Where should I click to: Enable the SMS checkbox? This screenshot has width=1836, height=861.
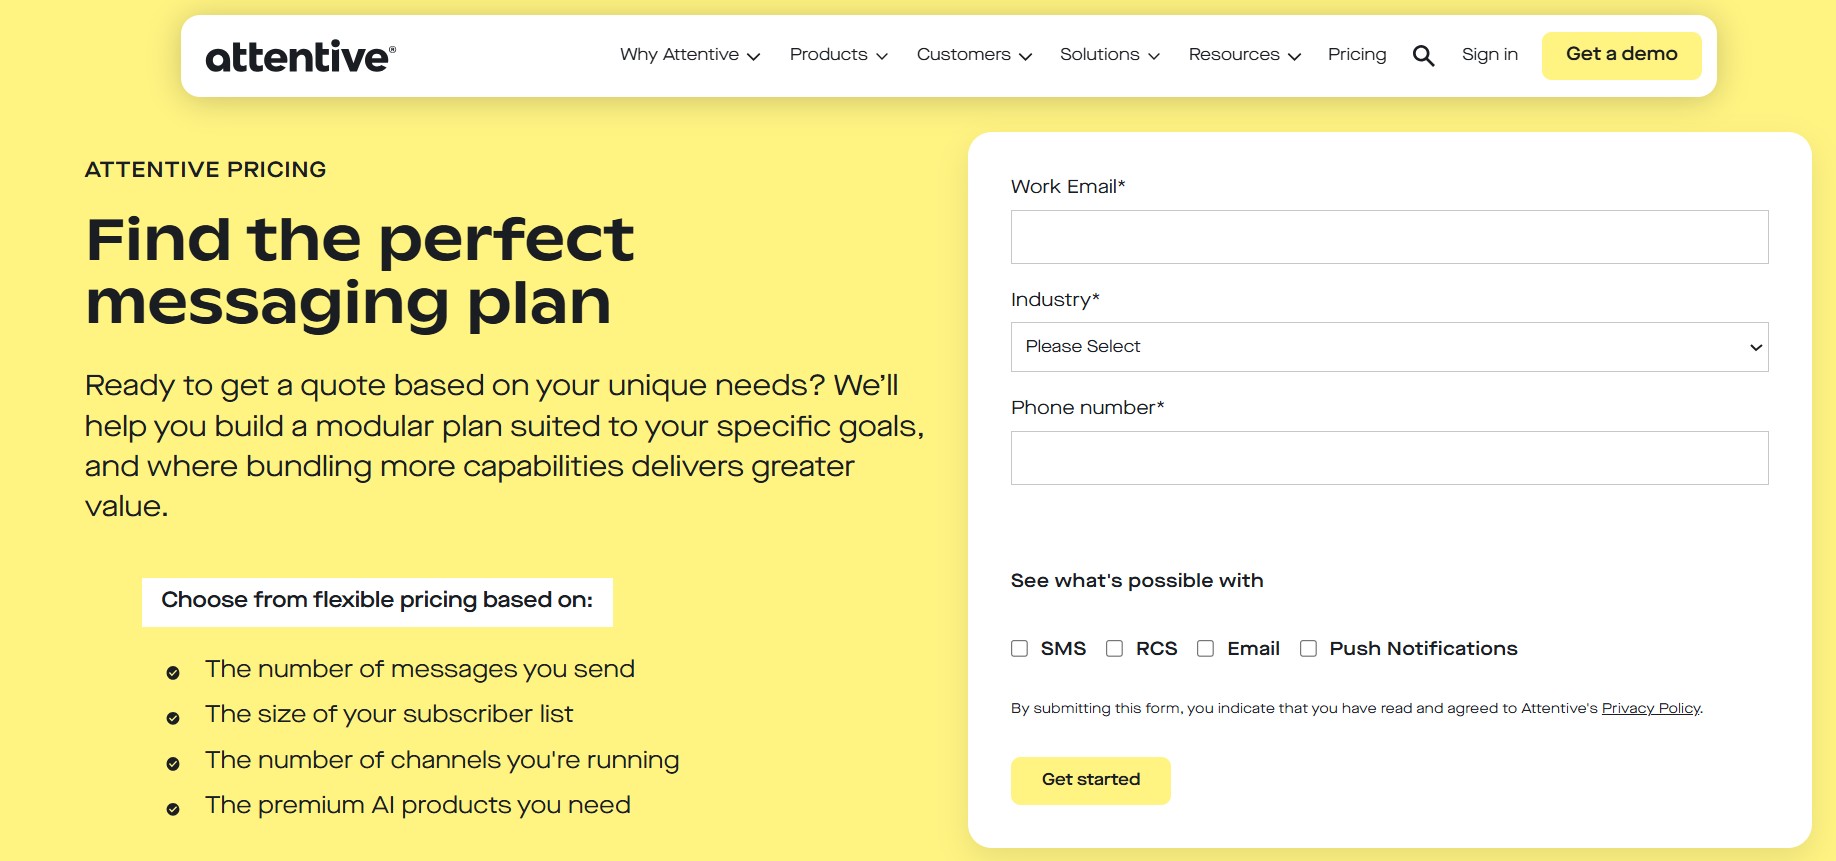tap(1019, 648)
